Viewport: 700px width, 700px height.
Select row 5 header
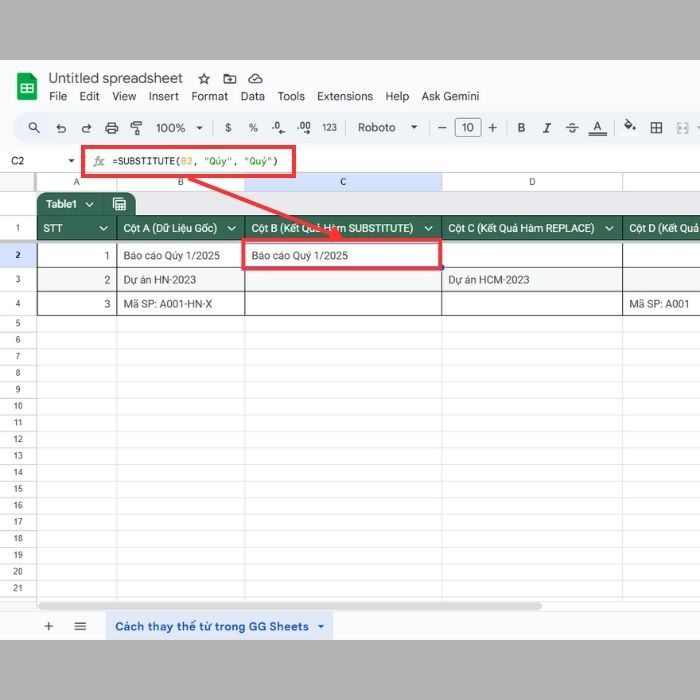(18, 323)
